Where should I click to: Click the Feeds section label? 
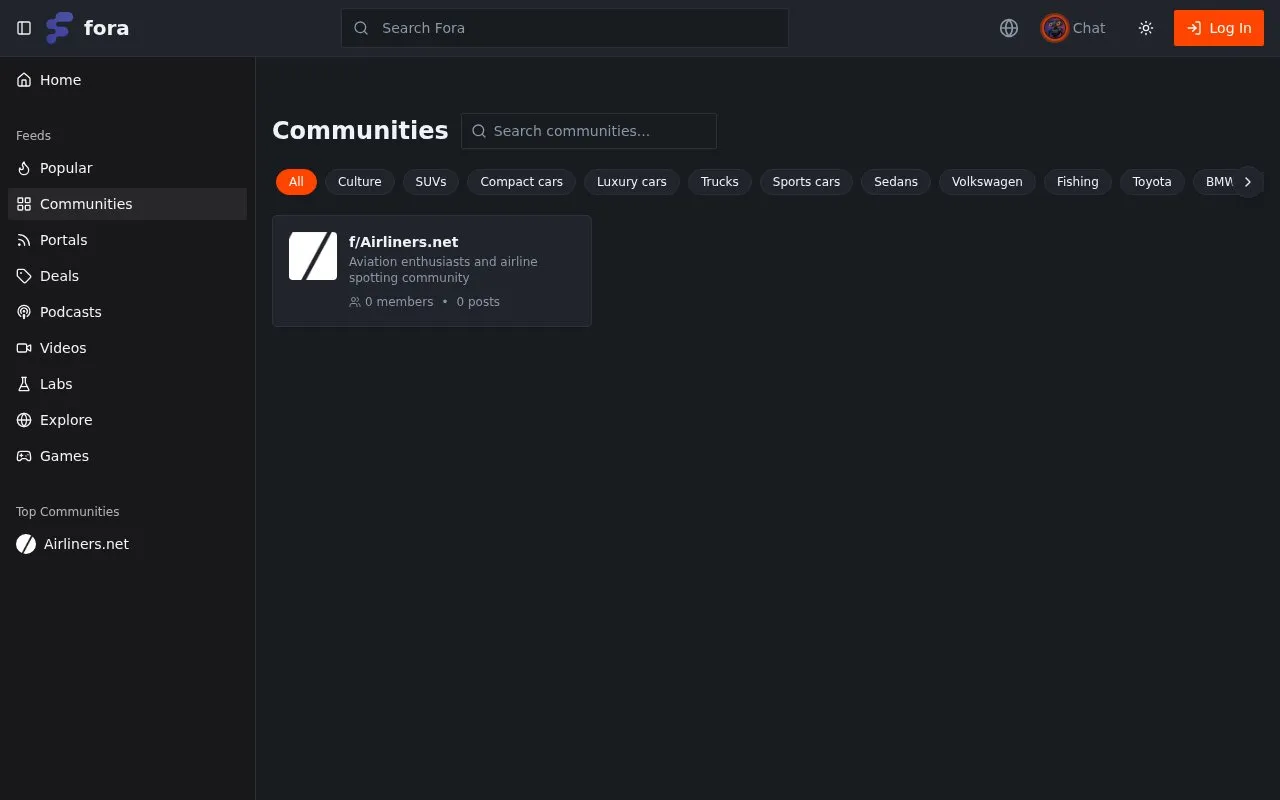(x=33, y=136)
